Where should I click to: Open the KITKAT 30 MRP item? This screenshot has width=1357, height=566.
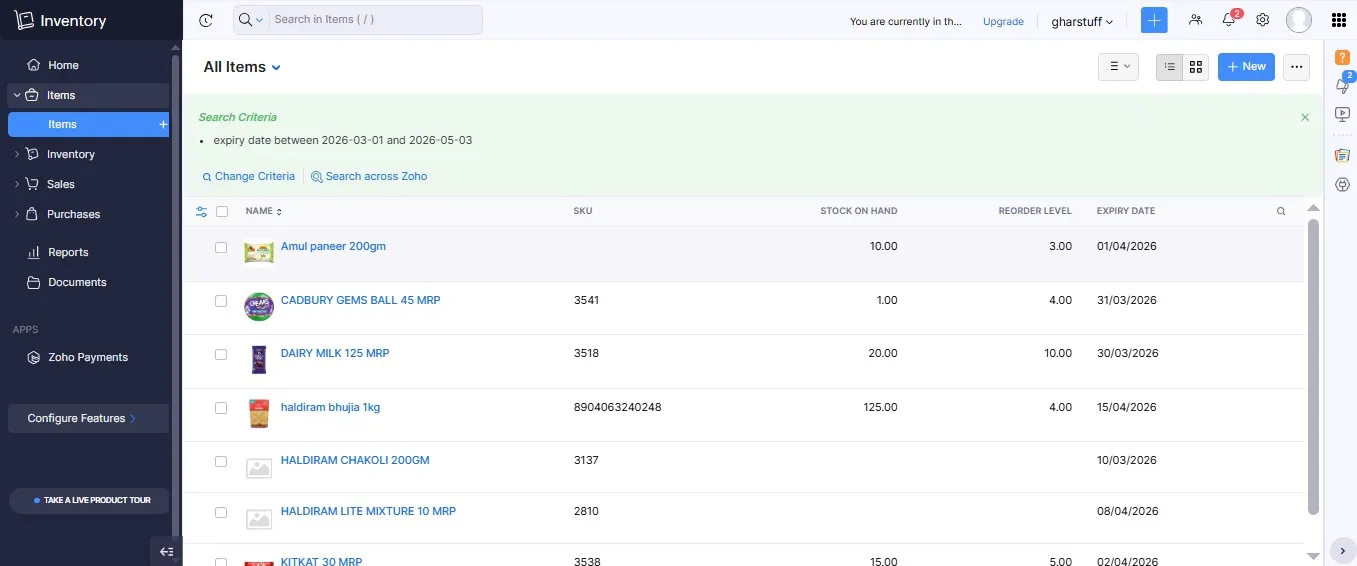tap(321, 561)
